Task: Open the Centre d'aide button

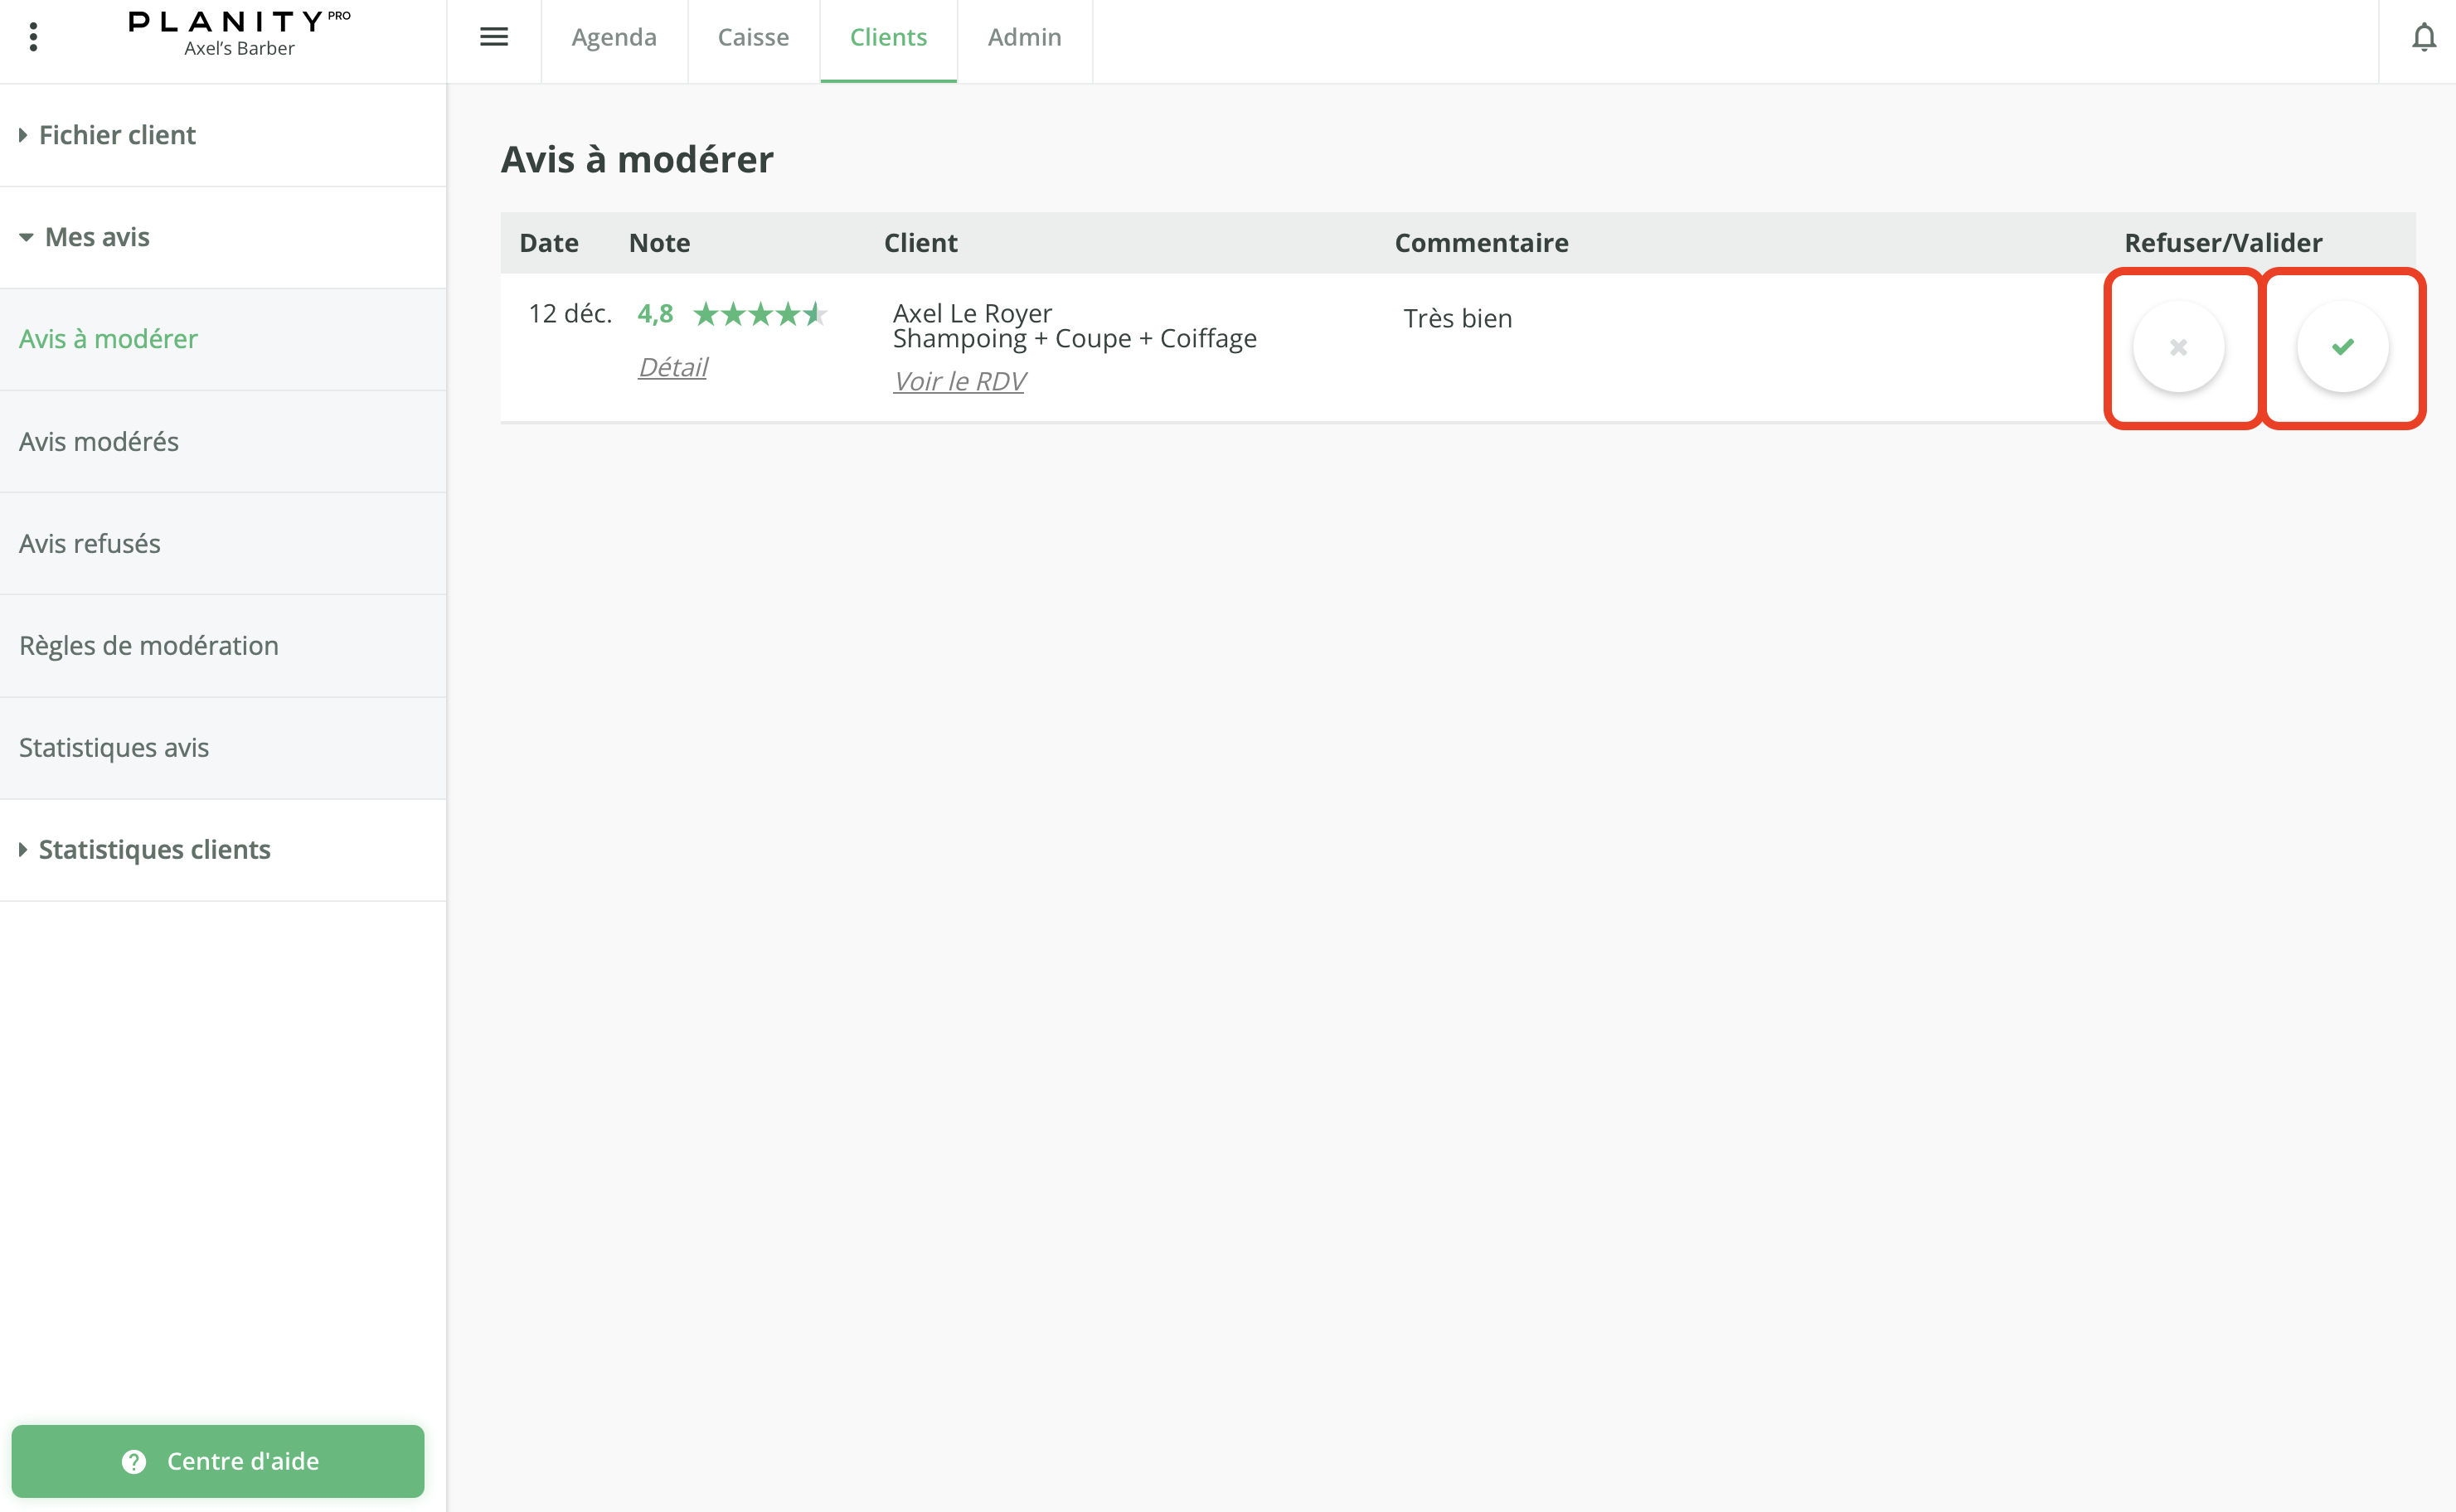Action: pos(218,1460)
